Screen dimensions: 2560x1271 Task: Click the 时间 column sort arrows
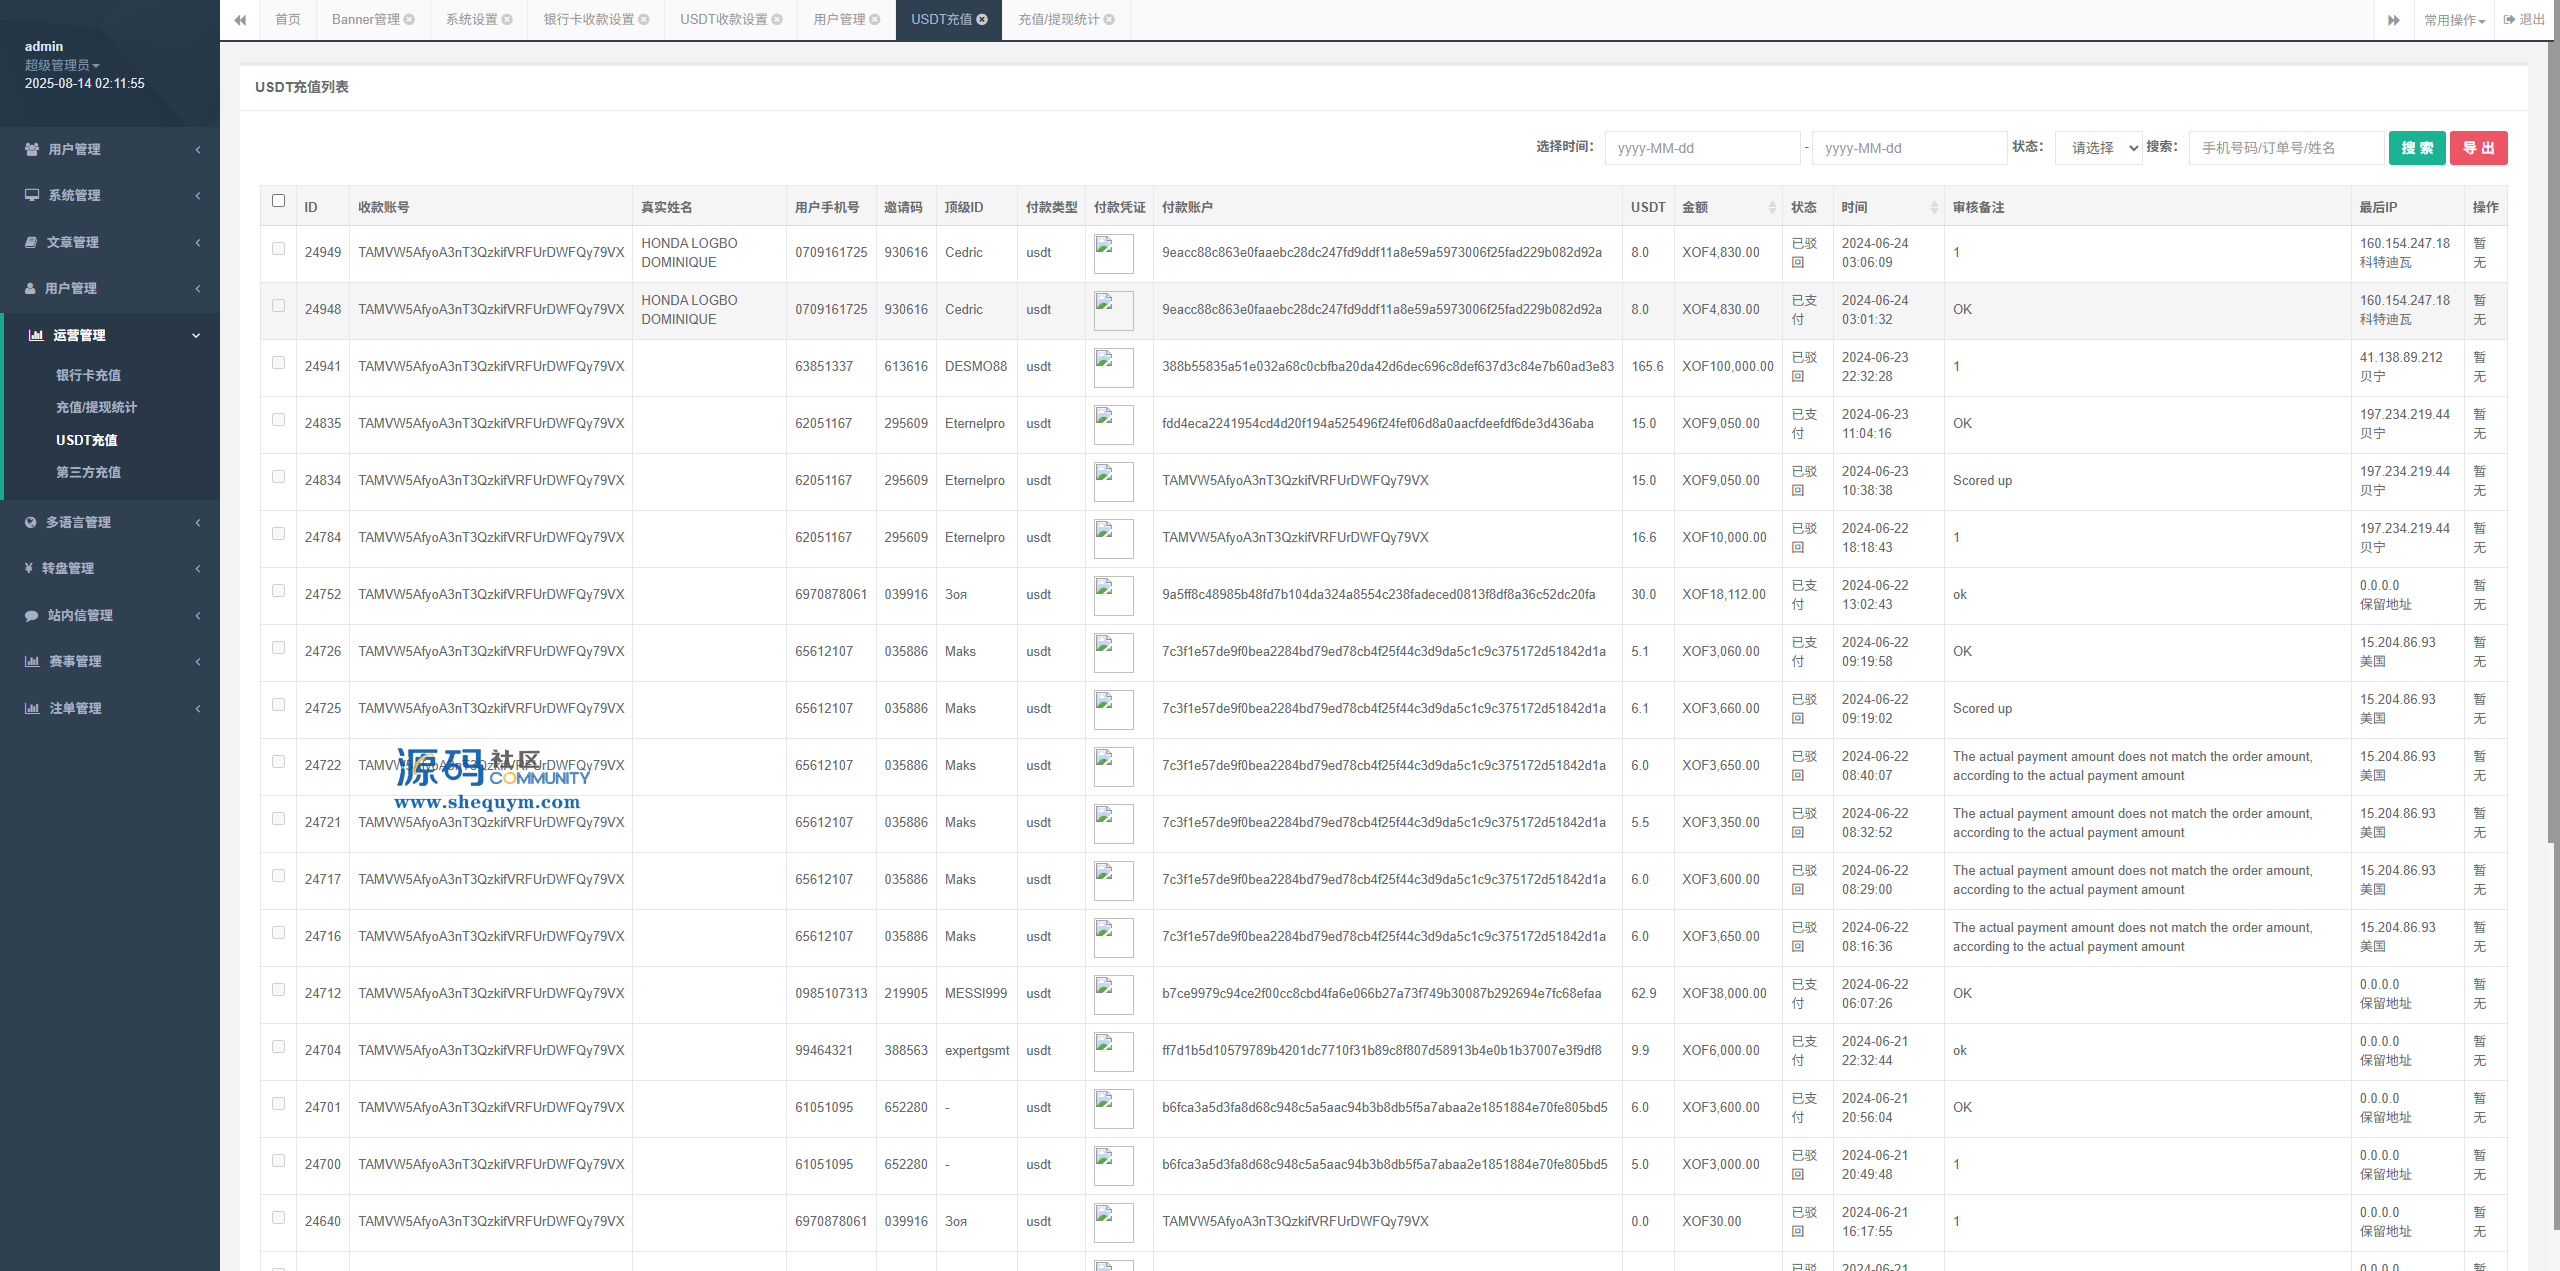1933,207
